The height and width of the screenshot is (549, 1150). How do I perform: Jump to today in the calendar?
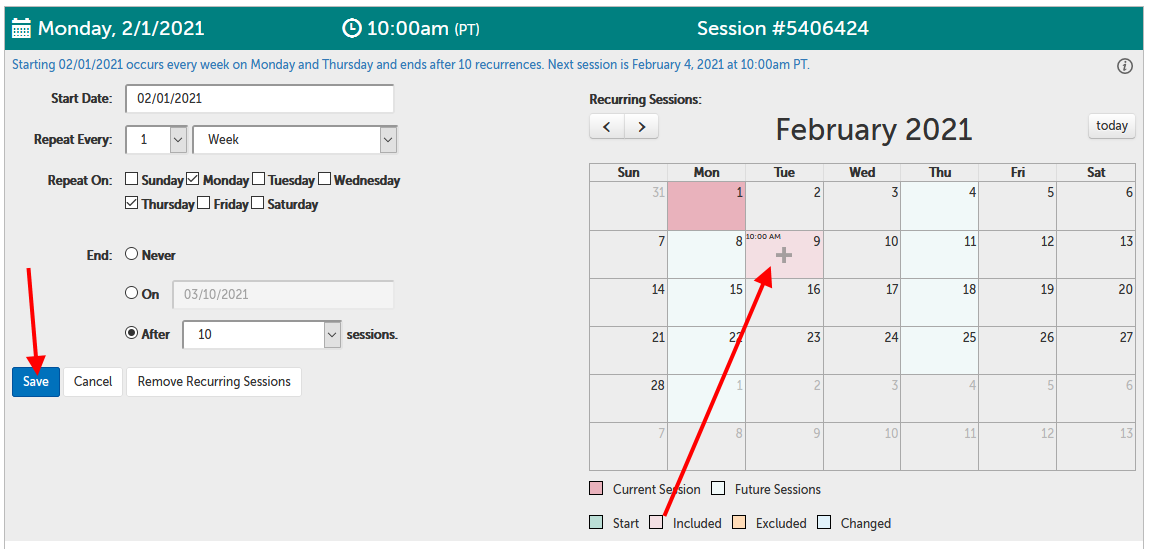click(1111, 126)
